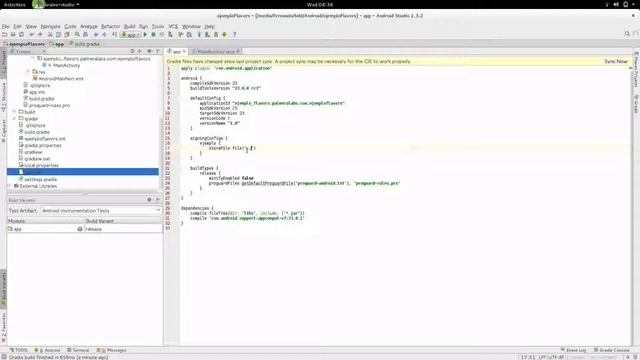Select the release build variant cell
Image resolution: width=640 pixels, height=360 pixels.
[123, 229]
